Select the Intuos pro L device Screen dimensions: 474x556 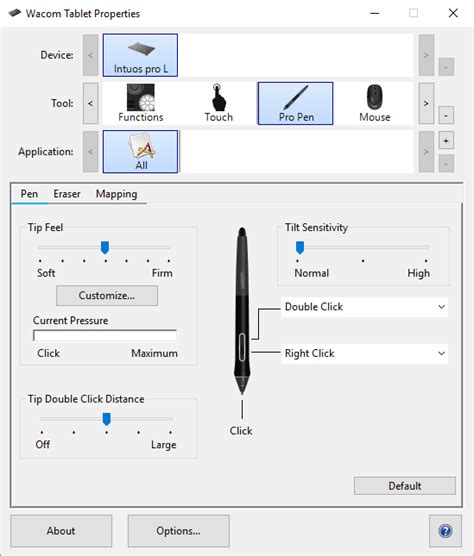pos(140,55)
